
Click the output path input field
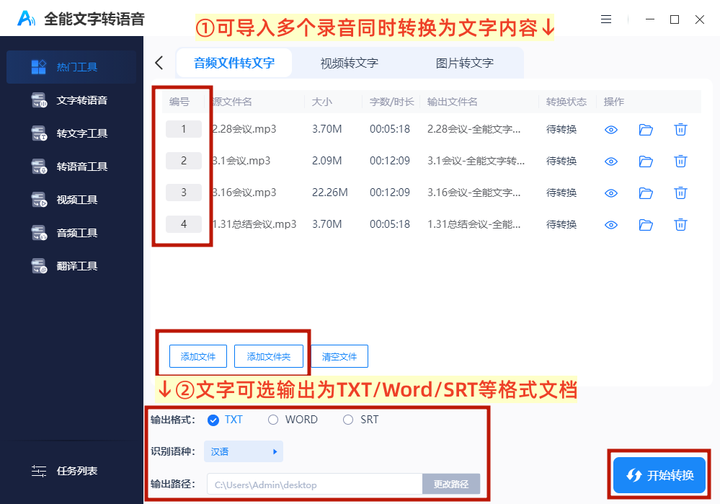tap(315, 484)
